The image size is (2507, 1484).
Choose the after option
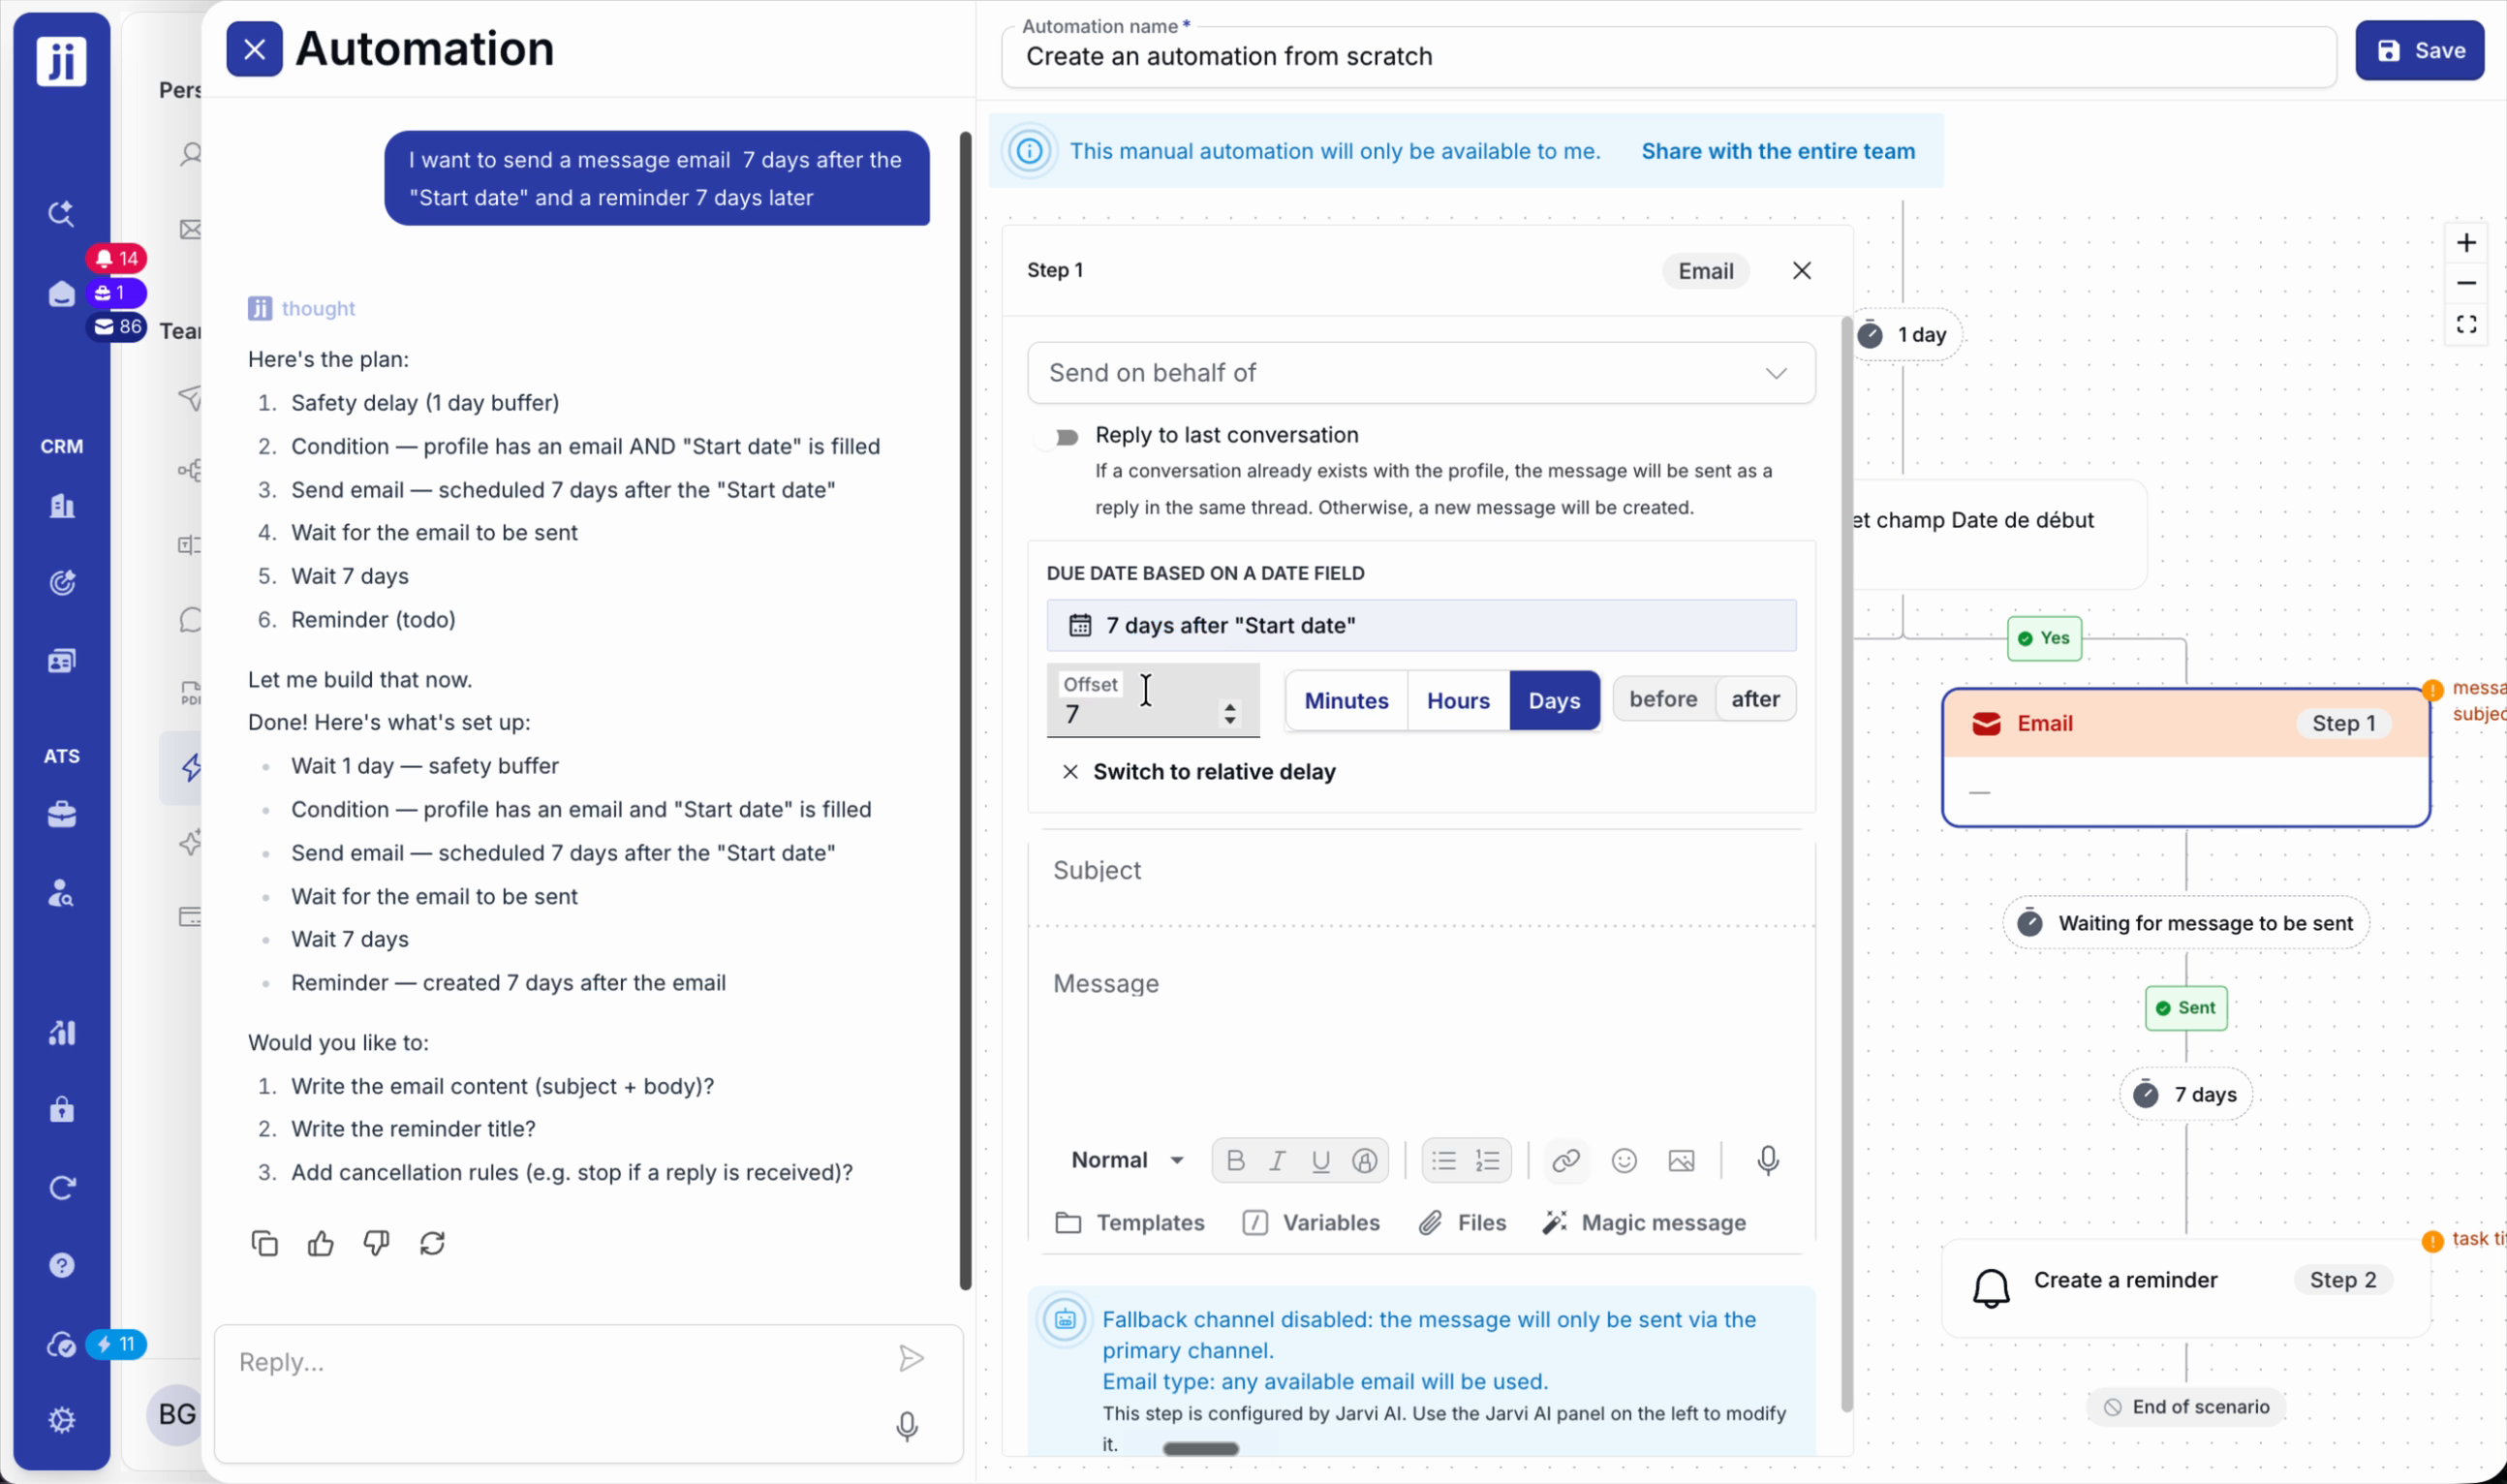(x=1755, y=699)
